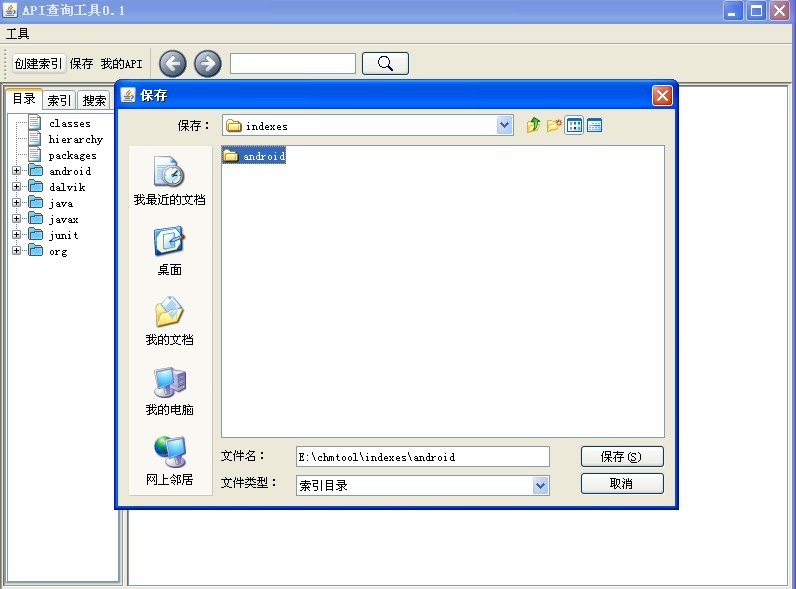Click the 我的API toolbar button

point(121,63)
